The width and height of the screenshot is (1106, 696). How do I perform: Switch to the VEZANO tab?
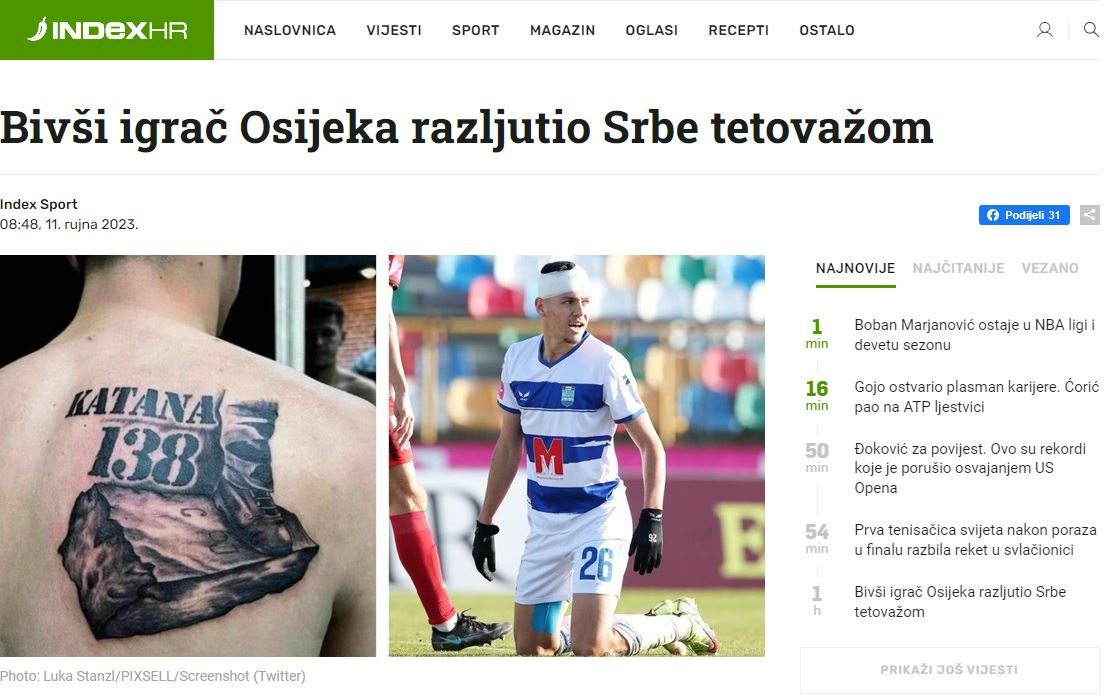[x=1050, y=268]
